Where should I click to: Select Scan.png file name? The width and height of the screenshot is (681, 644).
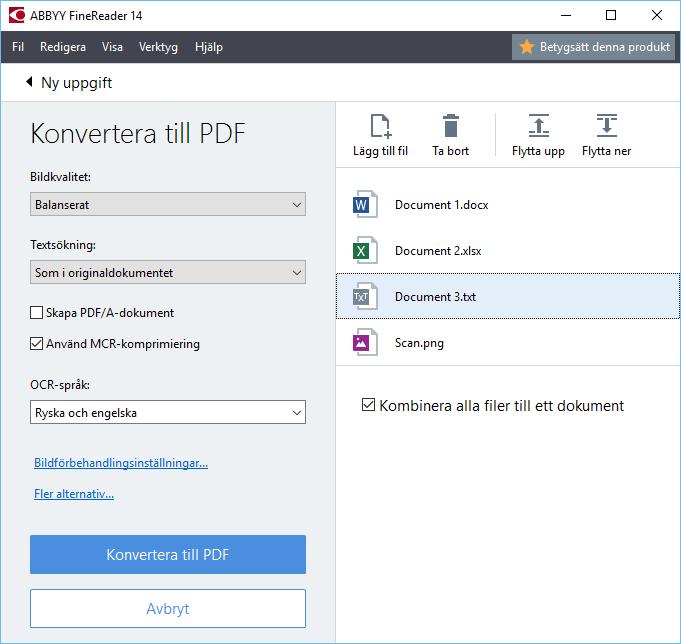(419, 343)
